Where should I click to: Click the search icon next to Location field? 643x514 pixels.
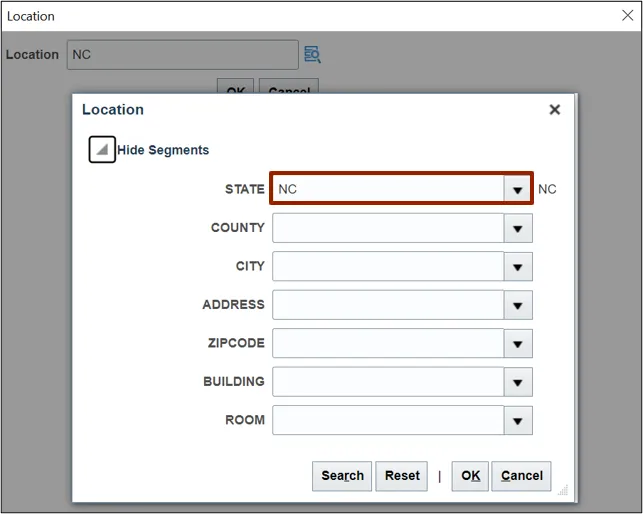click(312, 55)
